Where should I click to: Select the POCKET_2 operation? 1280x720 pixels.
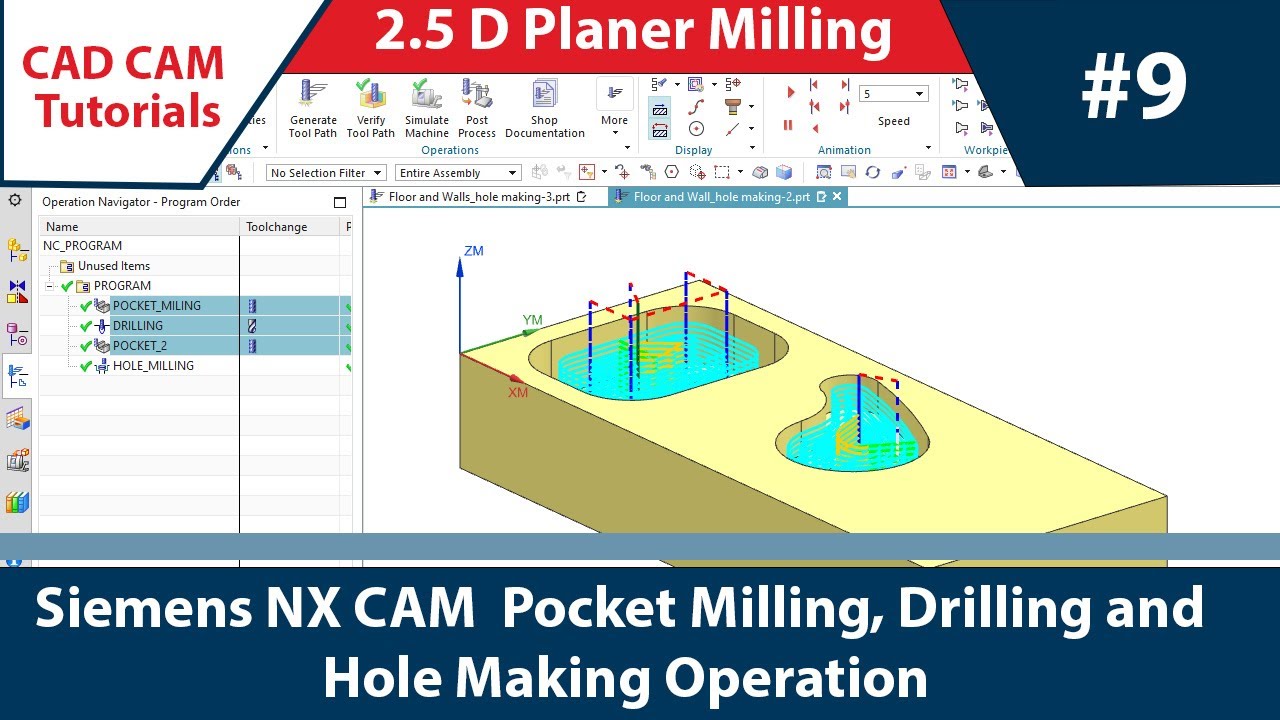(x=140, y=346)
